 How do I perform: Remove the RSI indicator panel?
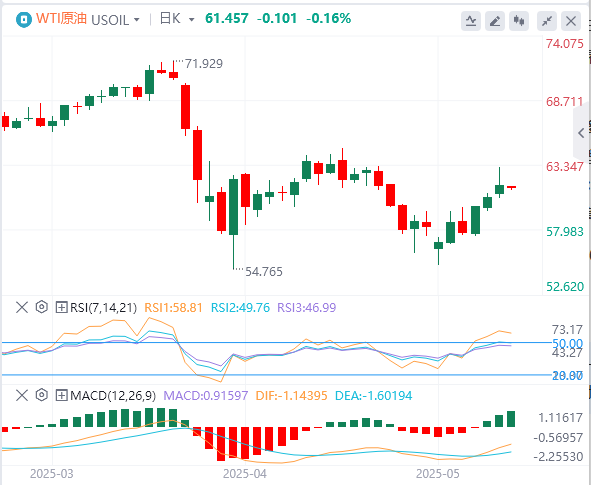22,307
